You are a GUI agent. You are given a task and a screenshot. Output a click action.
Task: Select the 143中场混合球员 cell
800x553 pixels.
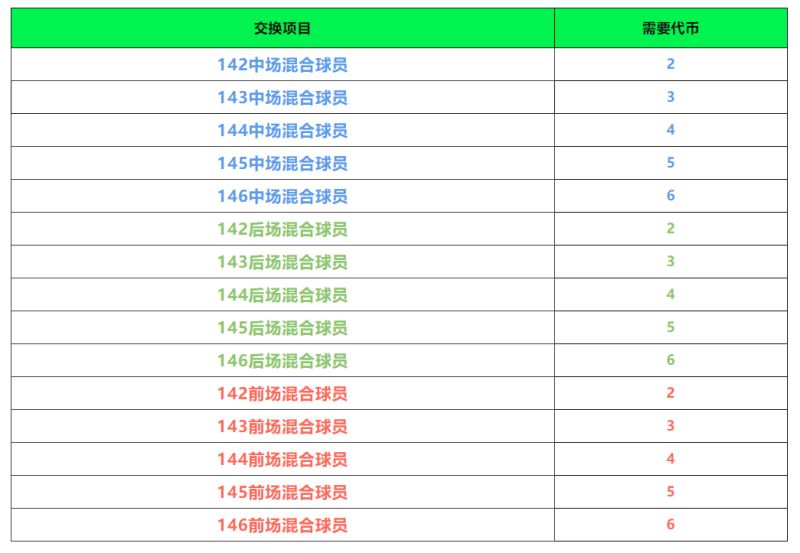(x=283, y=97)
